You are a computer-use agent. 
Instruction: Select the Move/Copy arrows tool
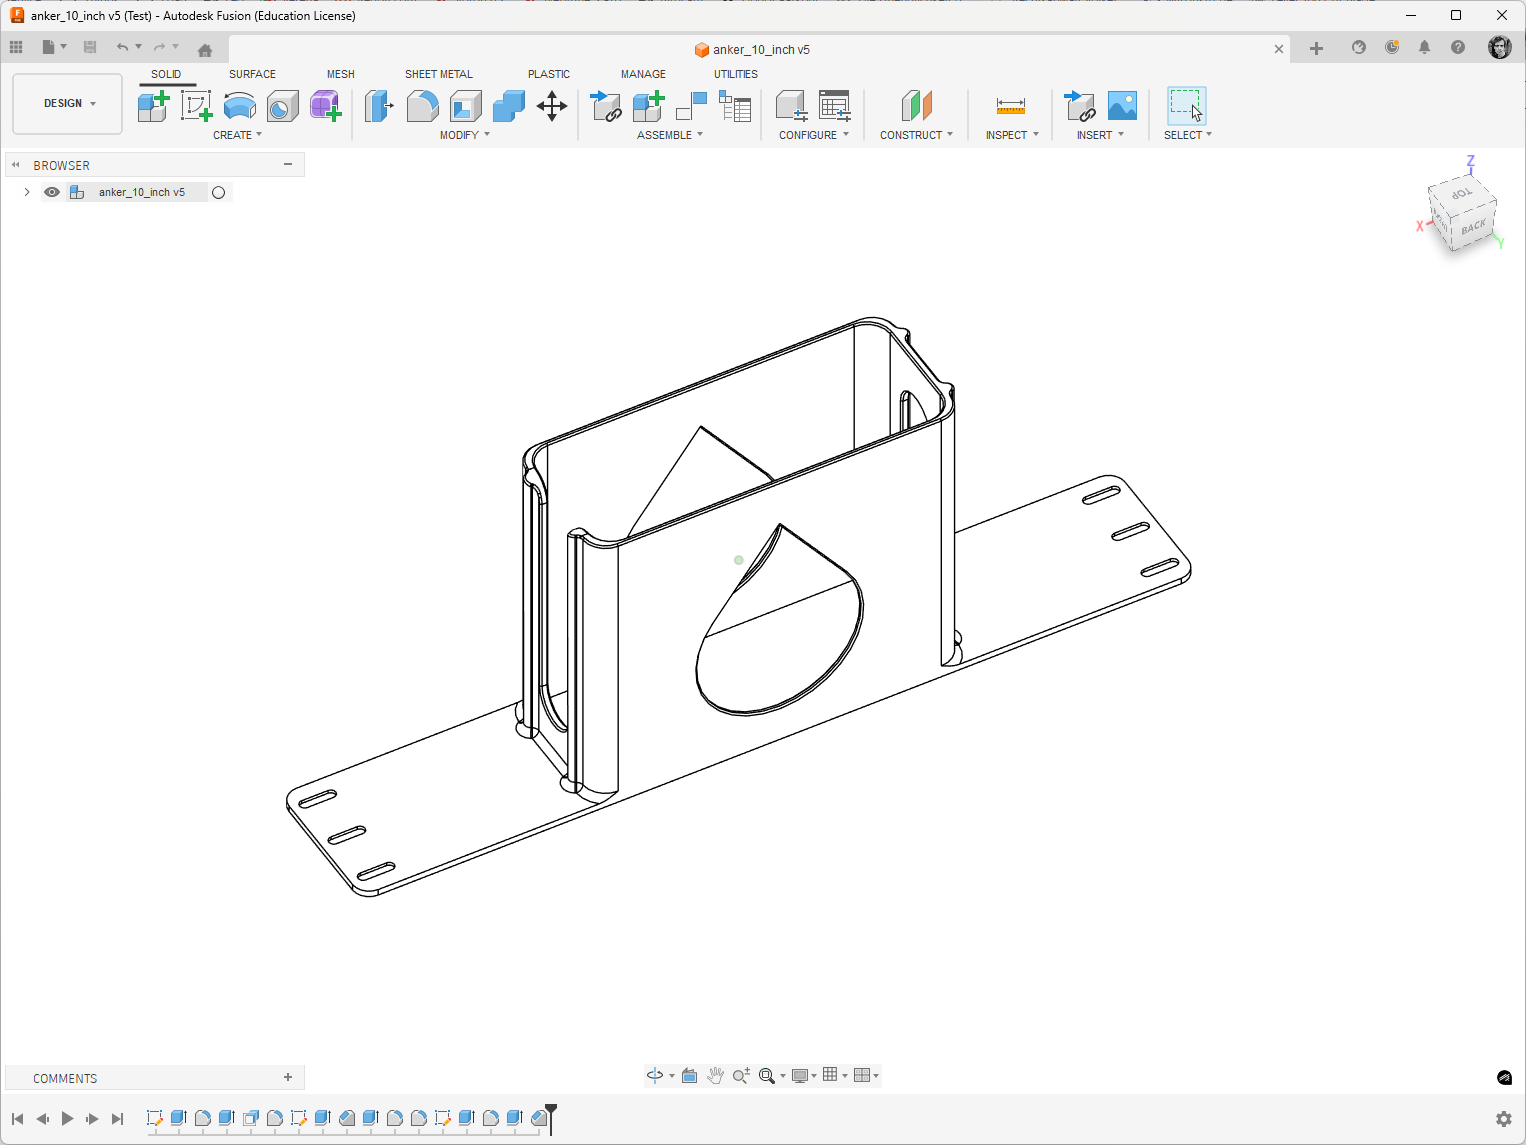pyautogui.click(x=552, y=105)
